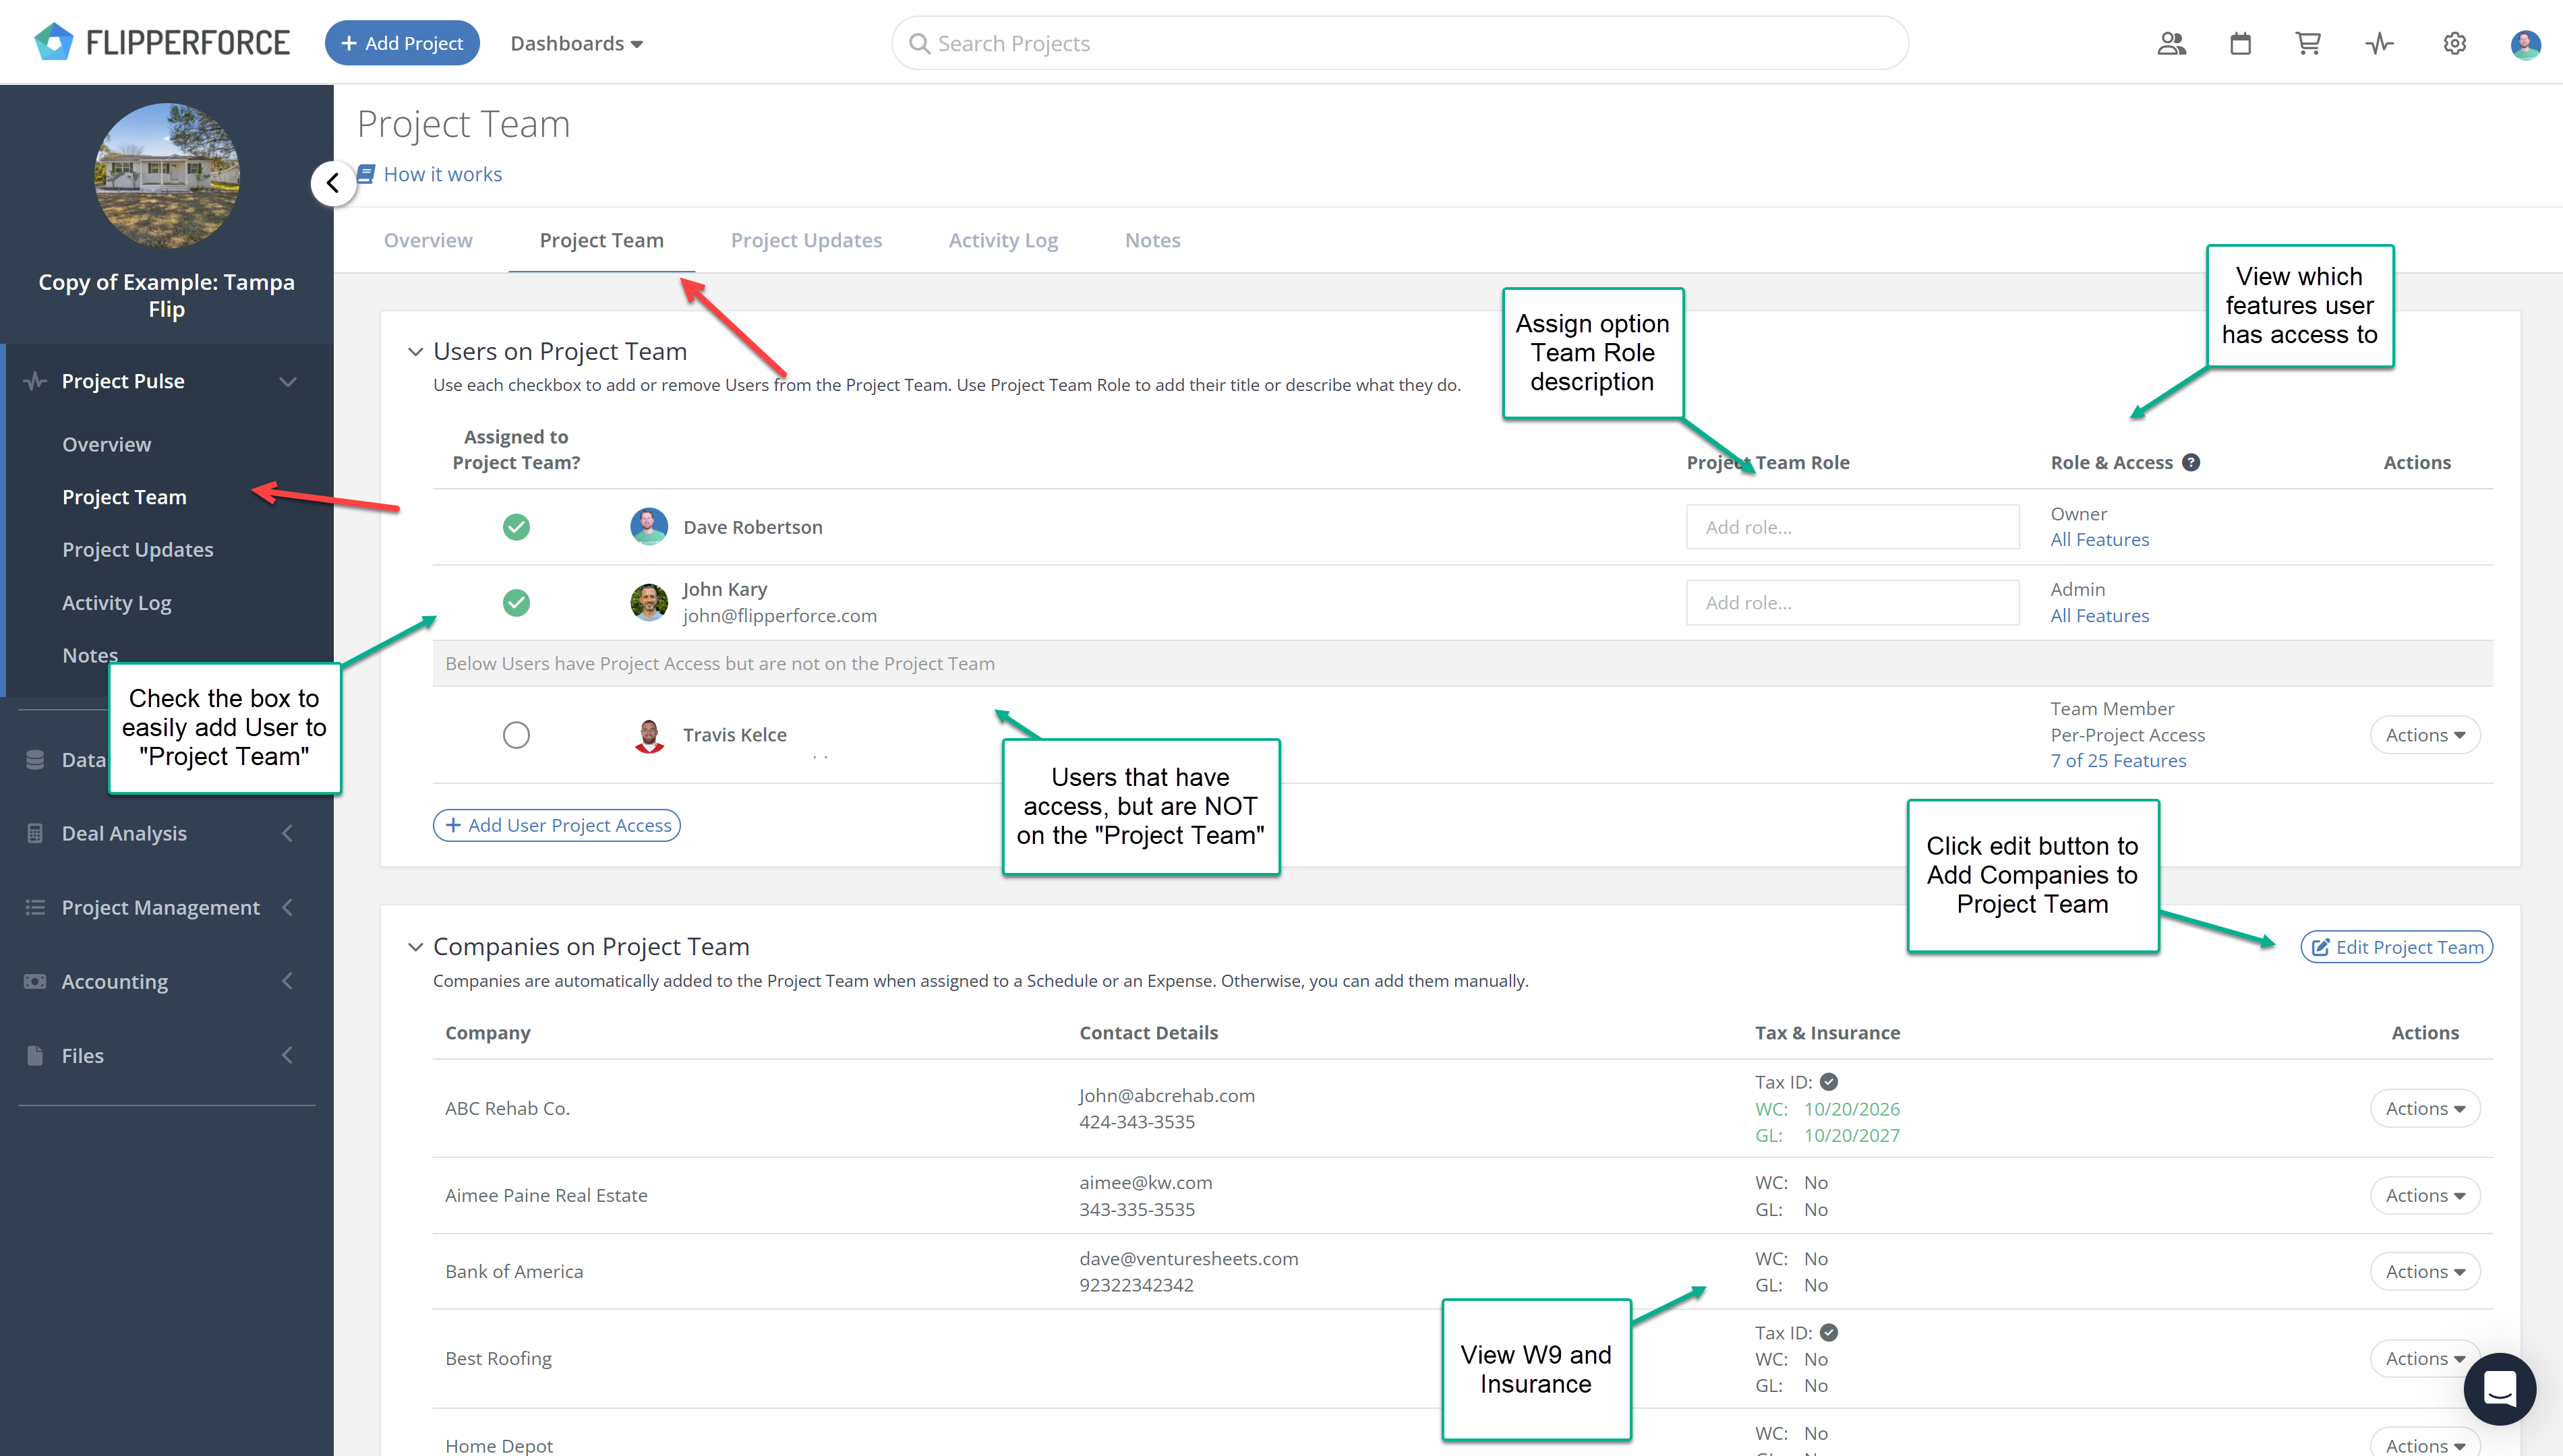
Task: Switch to the Notes tab
Action: coord(1152,240)
